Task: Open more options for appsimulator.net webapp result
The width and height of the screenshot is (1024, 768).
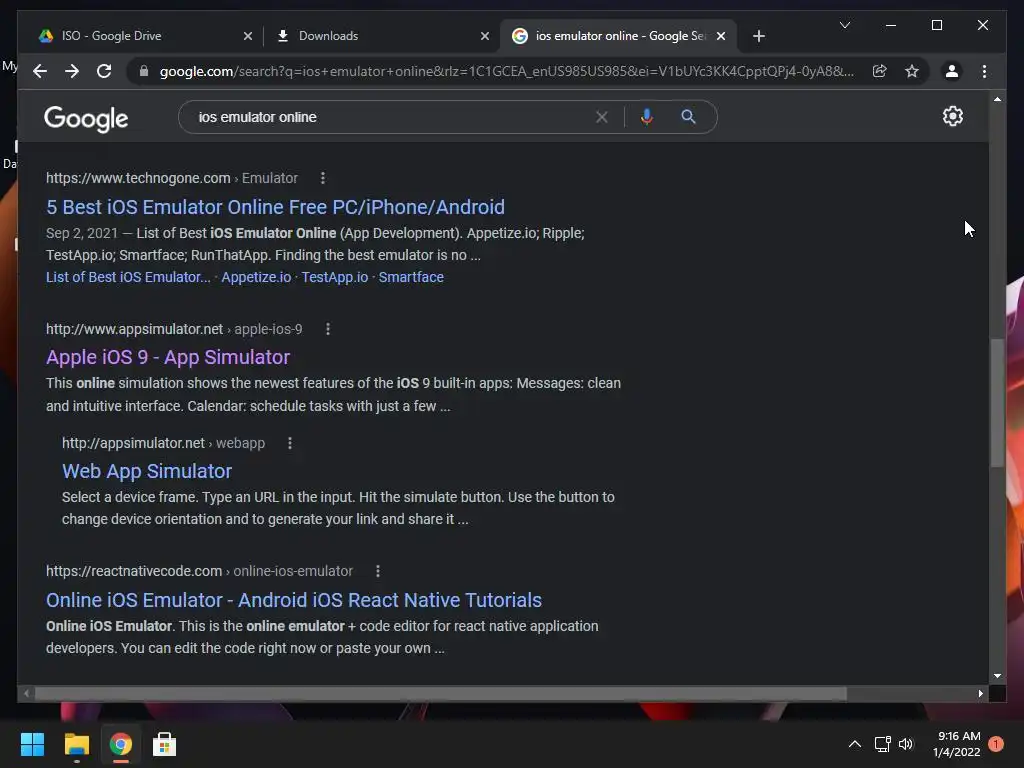Action: (290, 443)
